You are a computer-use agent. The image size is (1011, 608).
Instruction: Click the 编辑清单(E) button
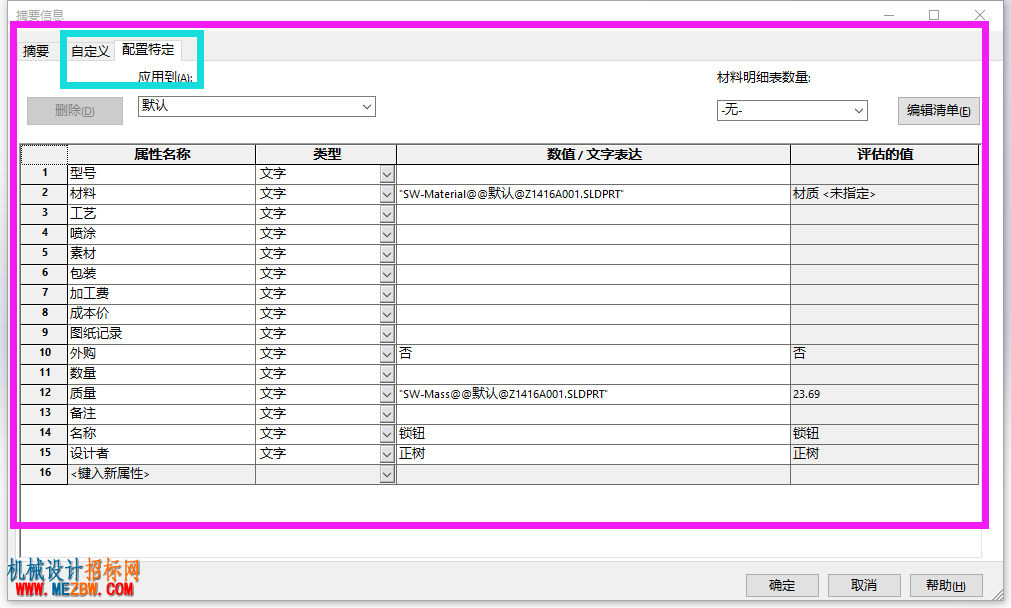coord(938,110)
